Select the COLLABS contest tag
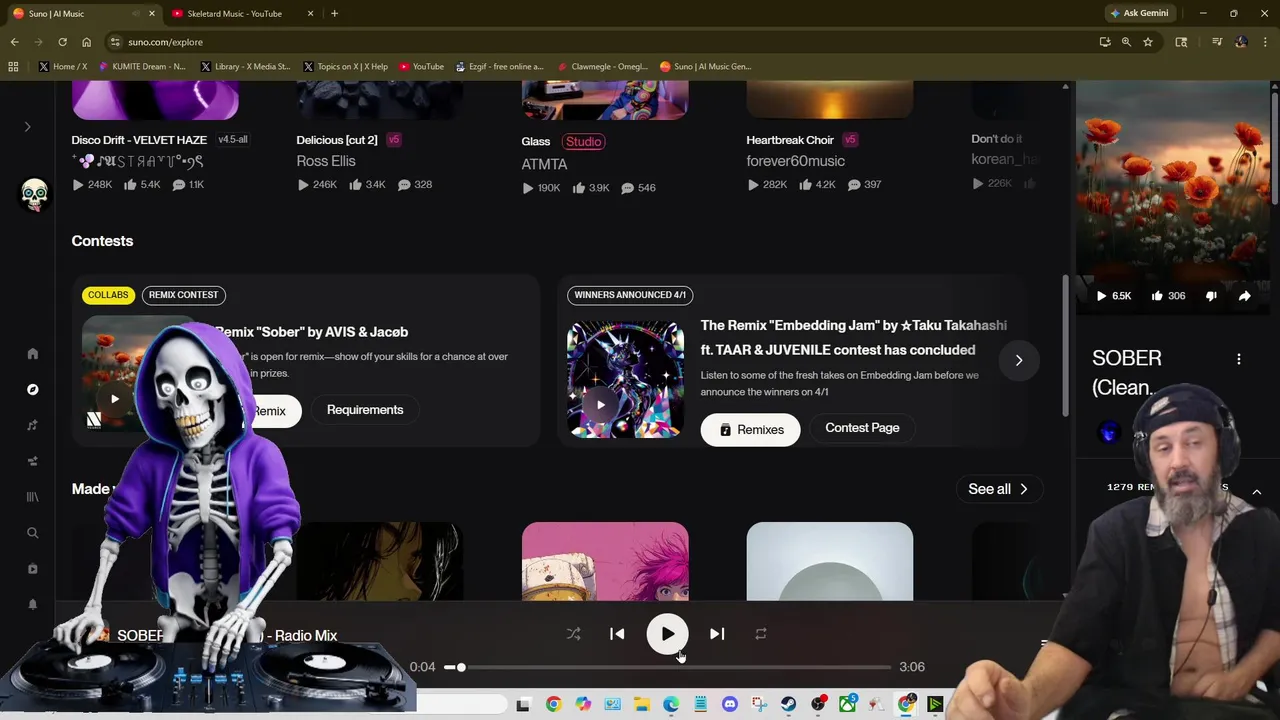The width and height of the screenshot is (1280, 720). click(108, 295)
